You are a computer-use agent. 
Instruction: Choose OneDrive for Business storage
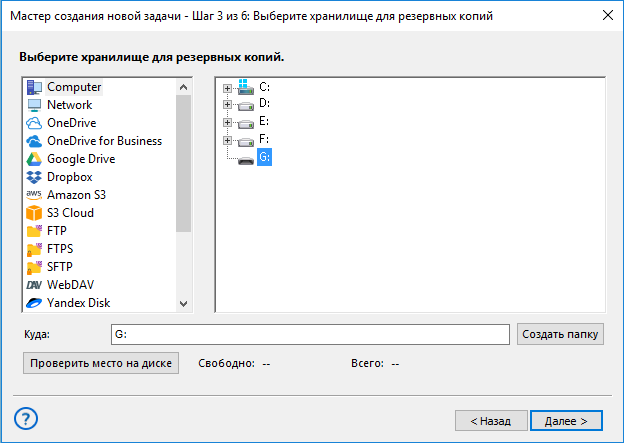(104, 141)
